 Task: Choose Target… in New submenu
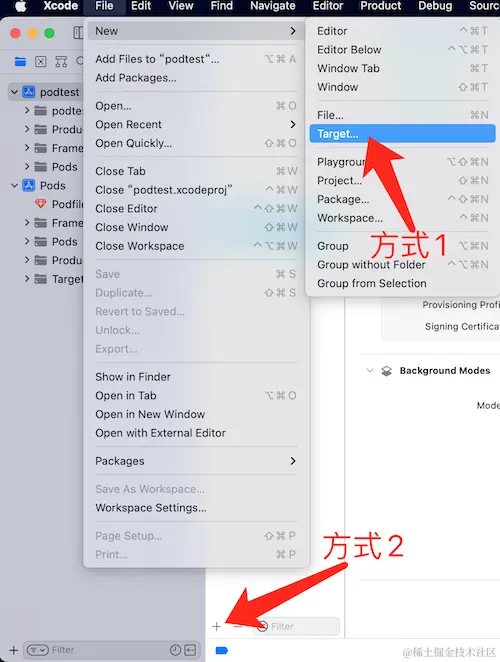(x=402, y=133)
